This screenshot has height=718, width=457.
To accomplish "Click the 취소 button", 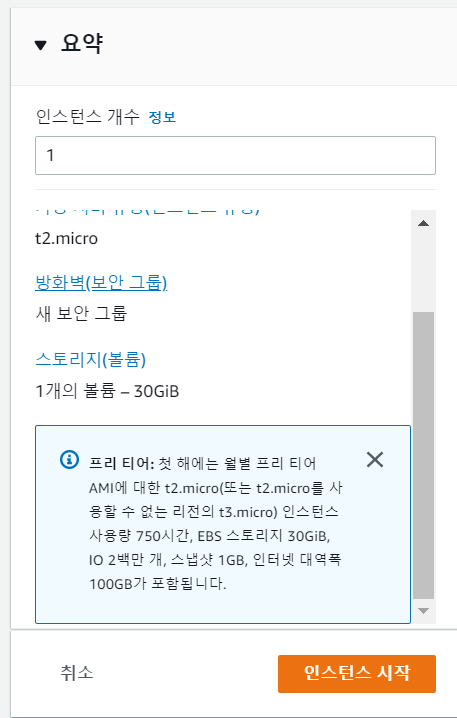I will click(77, 673).
